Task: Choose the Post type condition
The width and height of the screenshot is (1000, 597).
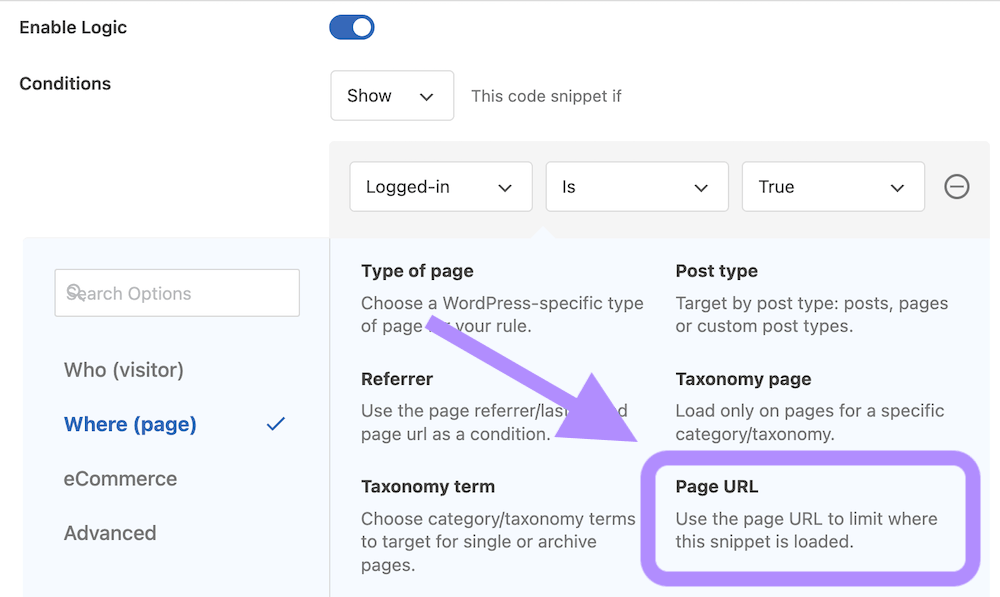Action: pyautogui.click(x=716, y=270)
